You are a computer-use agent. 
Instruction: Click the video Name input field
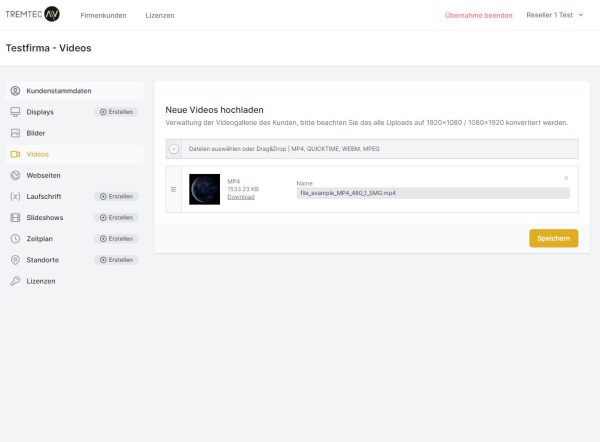(433, 193)
